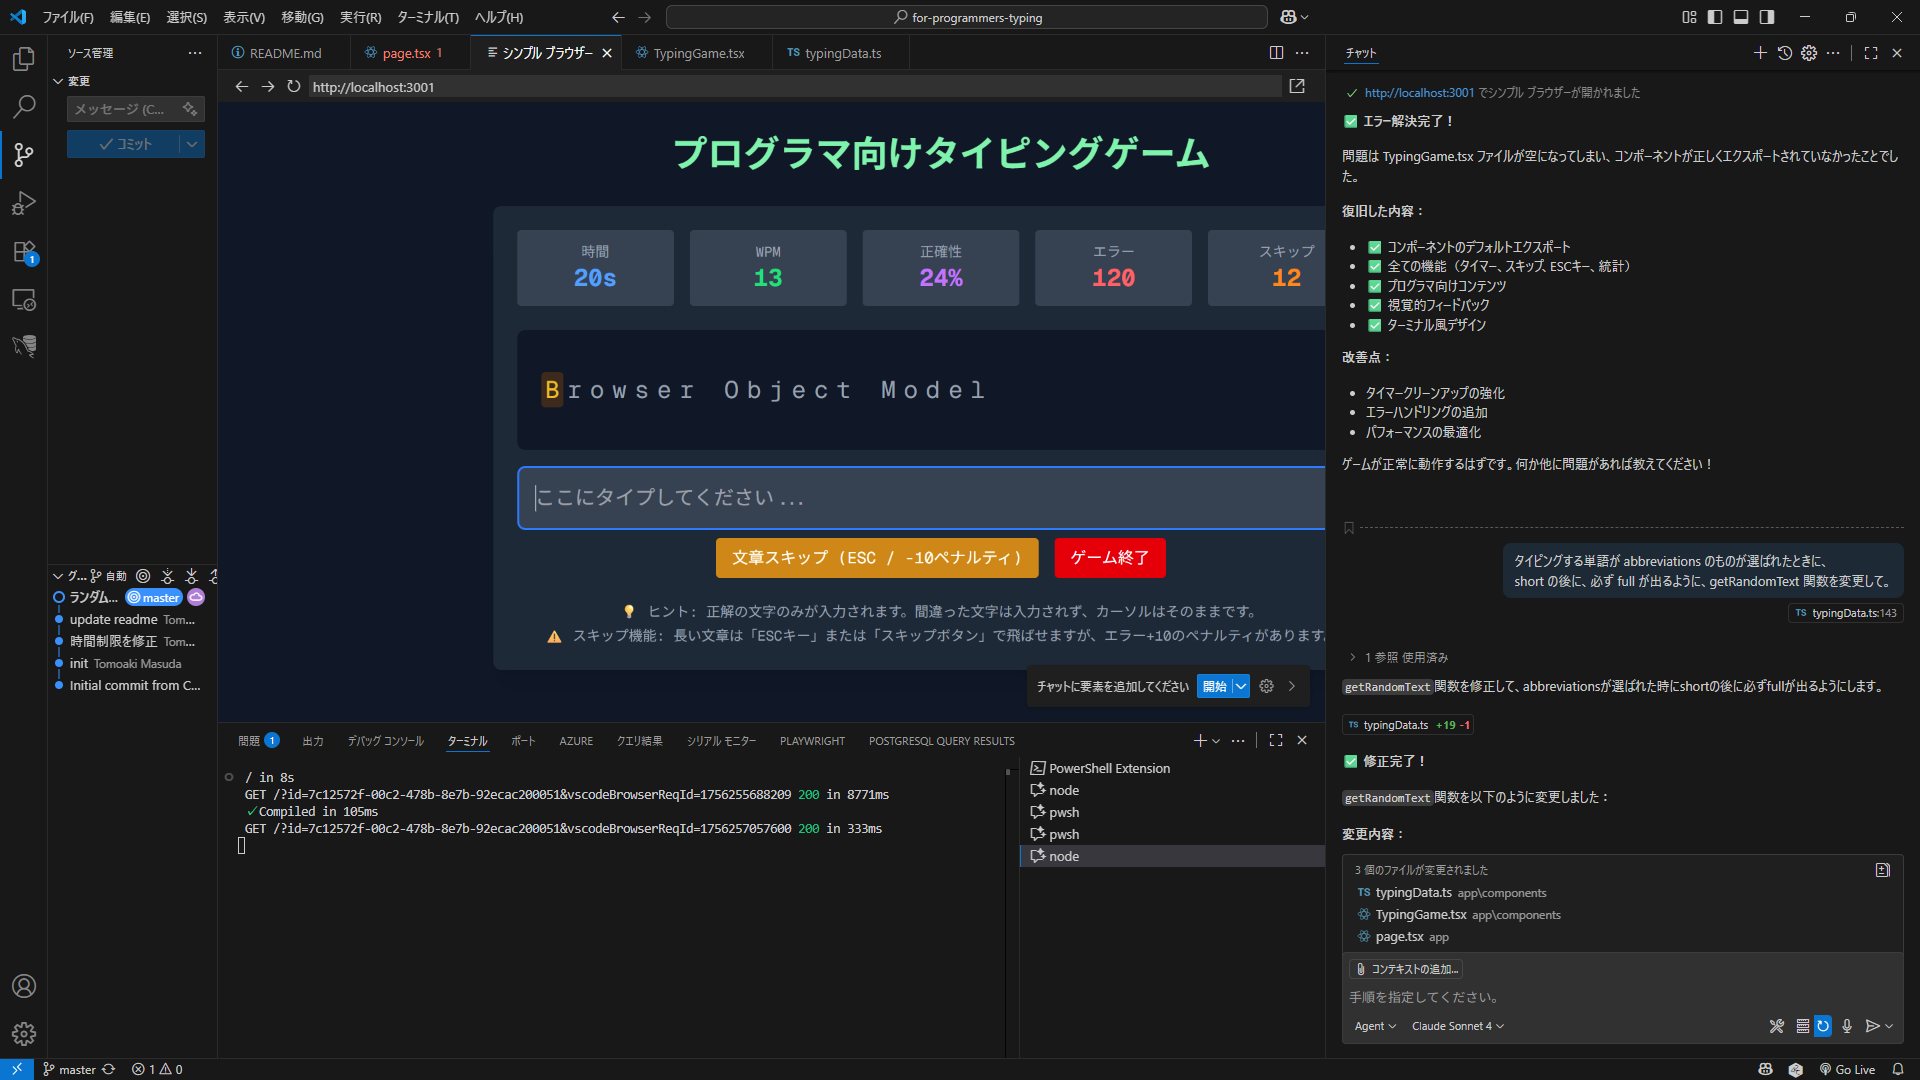This screenshot has width=1920, height=1080.
Task: Open the Extensions view icon
Action: [x=24, y=252]
